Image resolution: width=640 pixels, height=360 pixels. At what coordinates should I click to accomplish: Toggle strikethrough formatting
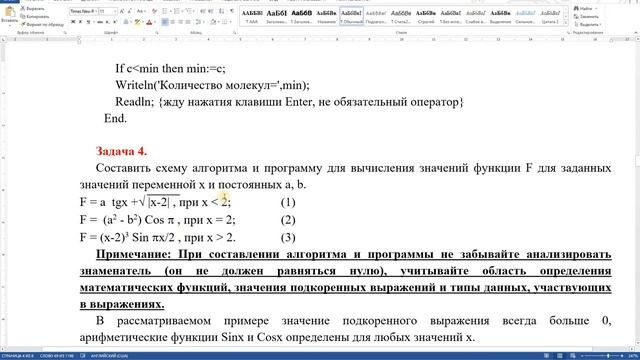pos(100,22)
